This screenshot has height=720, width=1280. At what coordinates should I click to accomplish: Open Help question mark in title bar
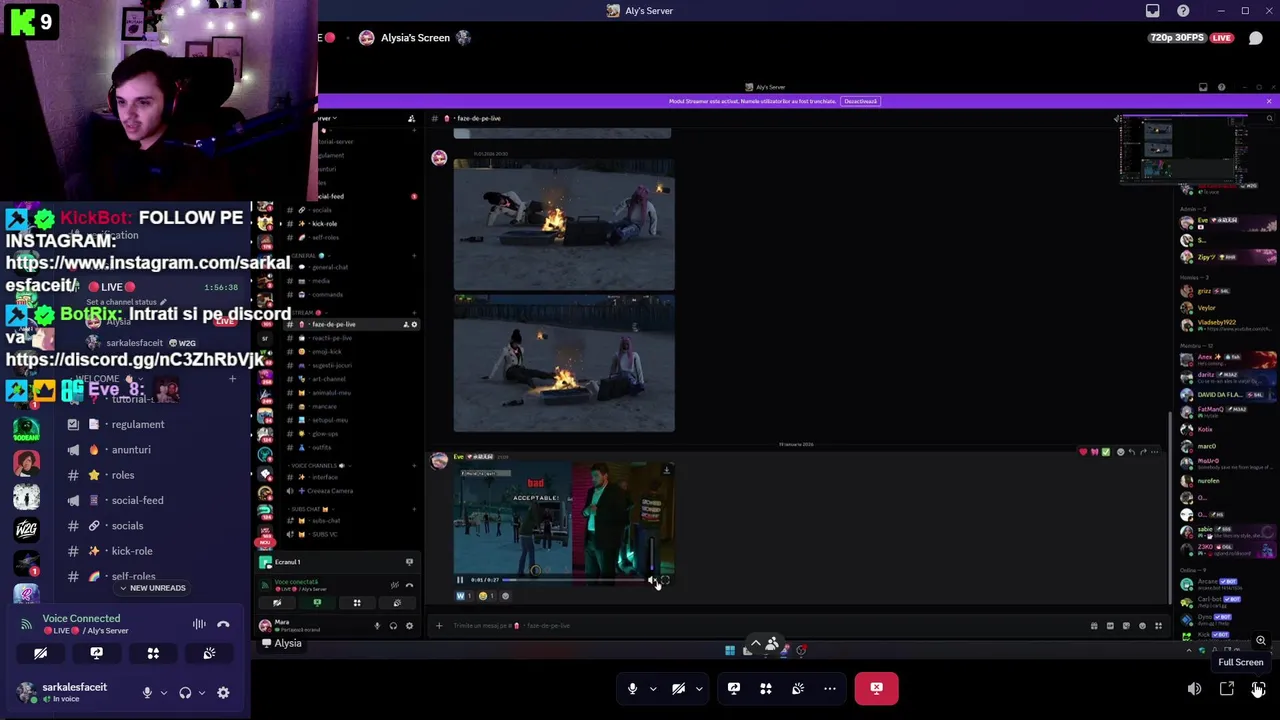click(x=1184, y=11)
